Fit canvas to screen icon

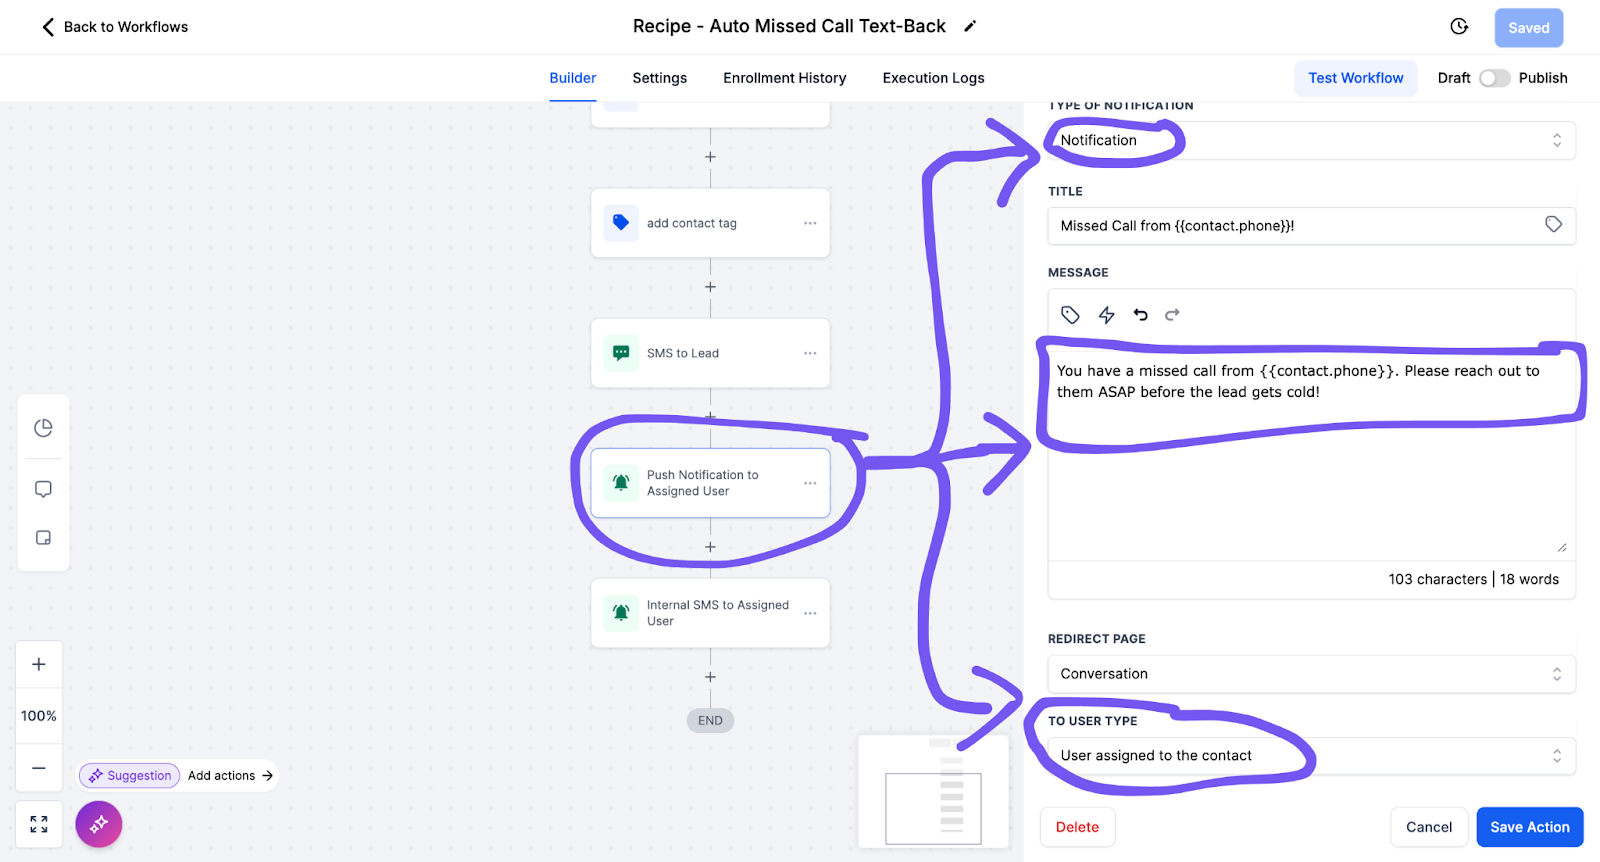coord(39,824)
